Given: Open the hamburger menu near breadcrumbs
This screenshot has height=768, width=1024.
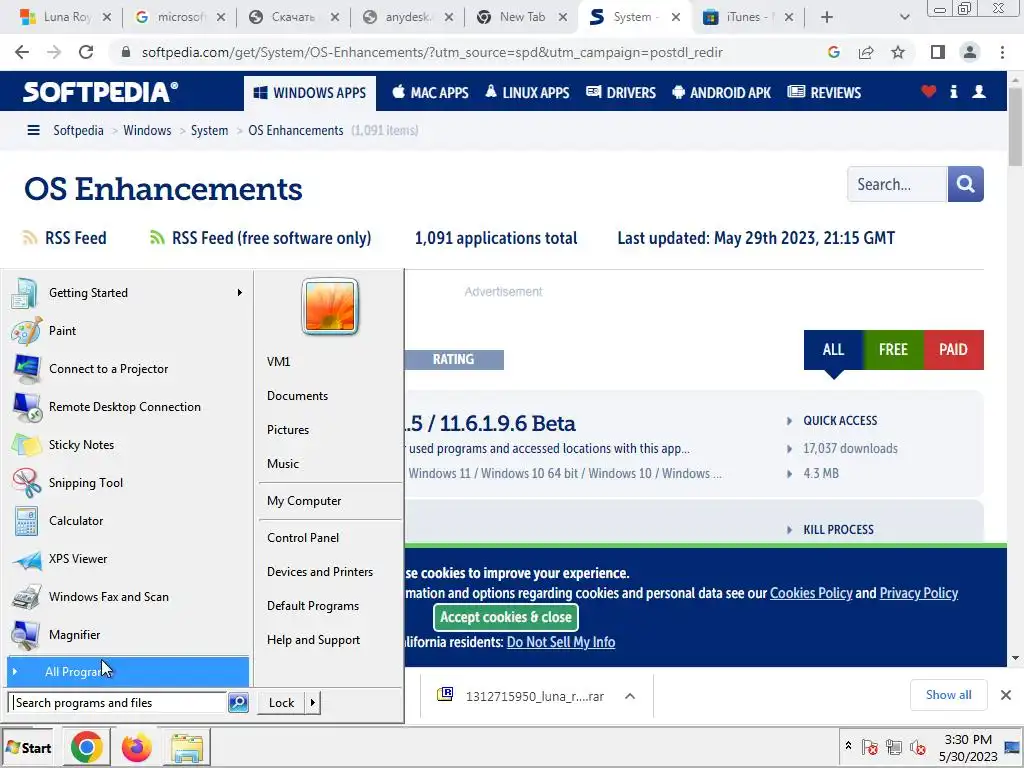Looking at the screenshot, I should [x=33, y=130].
